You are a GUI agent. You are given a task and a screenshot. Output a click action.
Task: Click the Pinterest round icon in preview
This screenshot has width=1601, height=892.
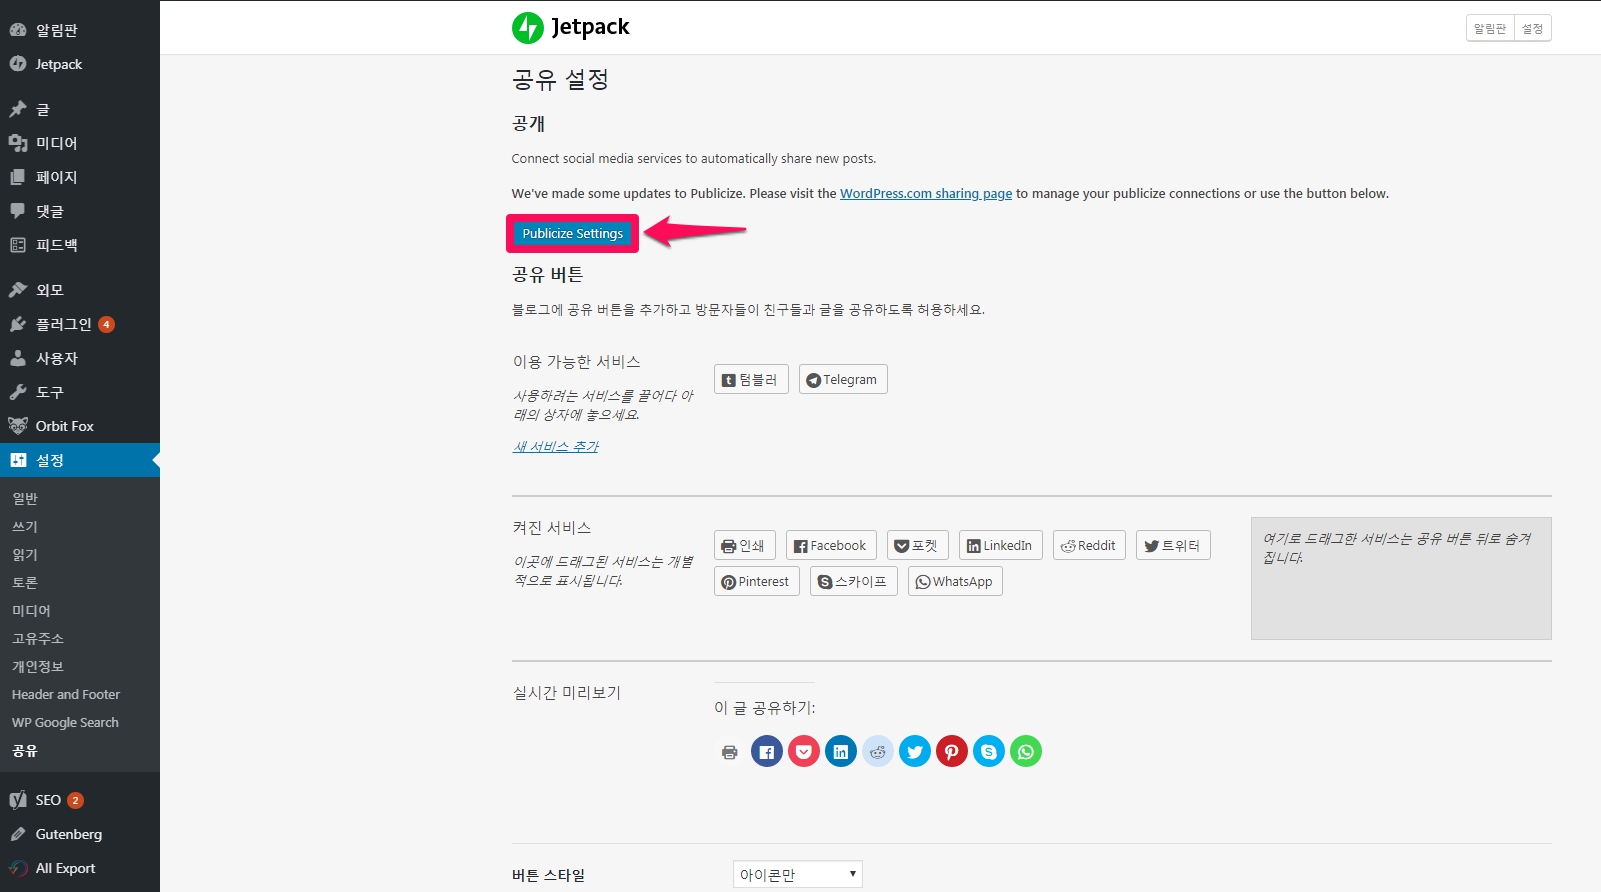click(x=952, y=752)
